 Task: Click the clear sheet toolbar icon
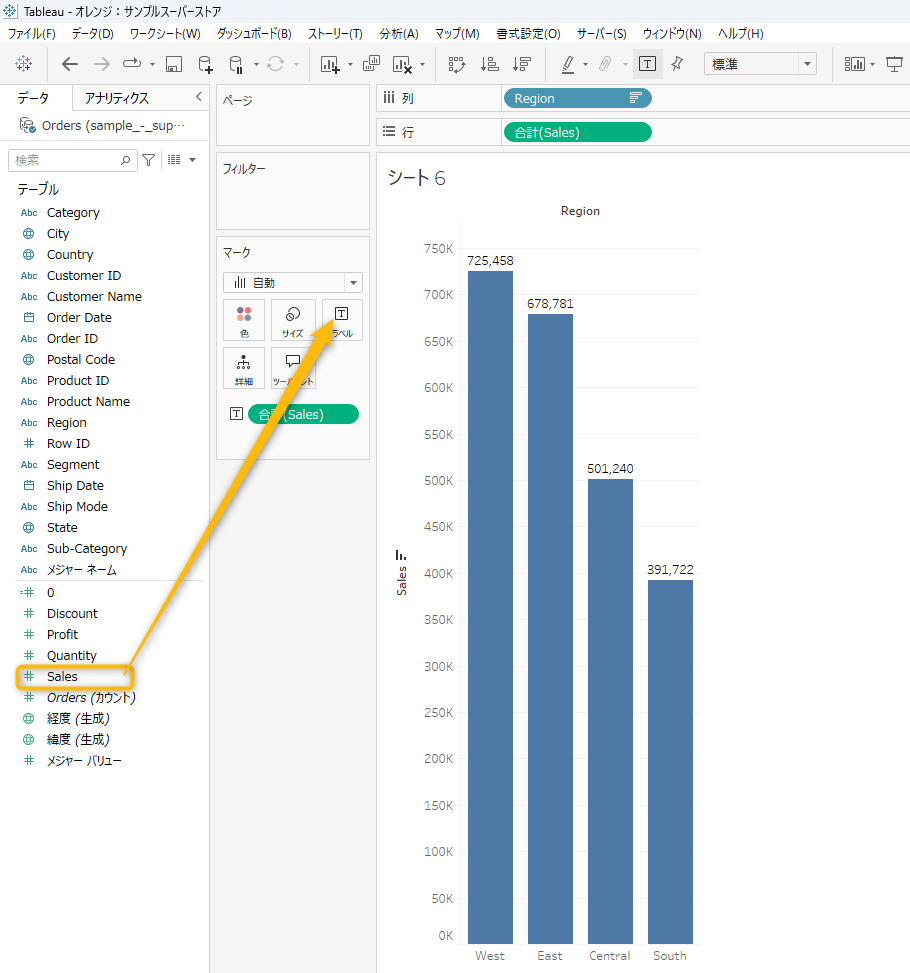pyautogui.click(x=403, y=64)
